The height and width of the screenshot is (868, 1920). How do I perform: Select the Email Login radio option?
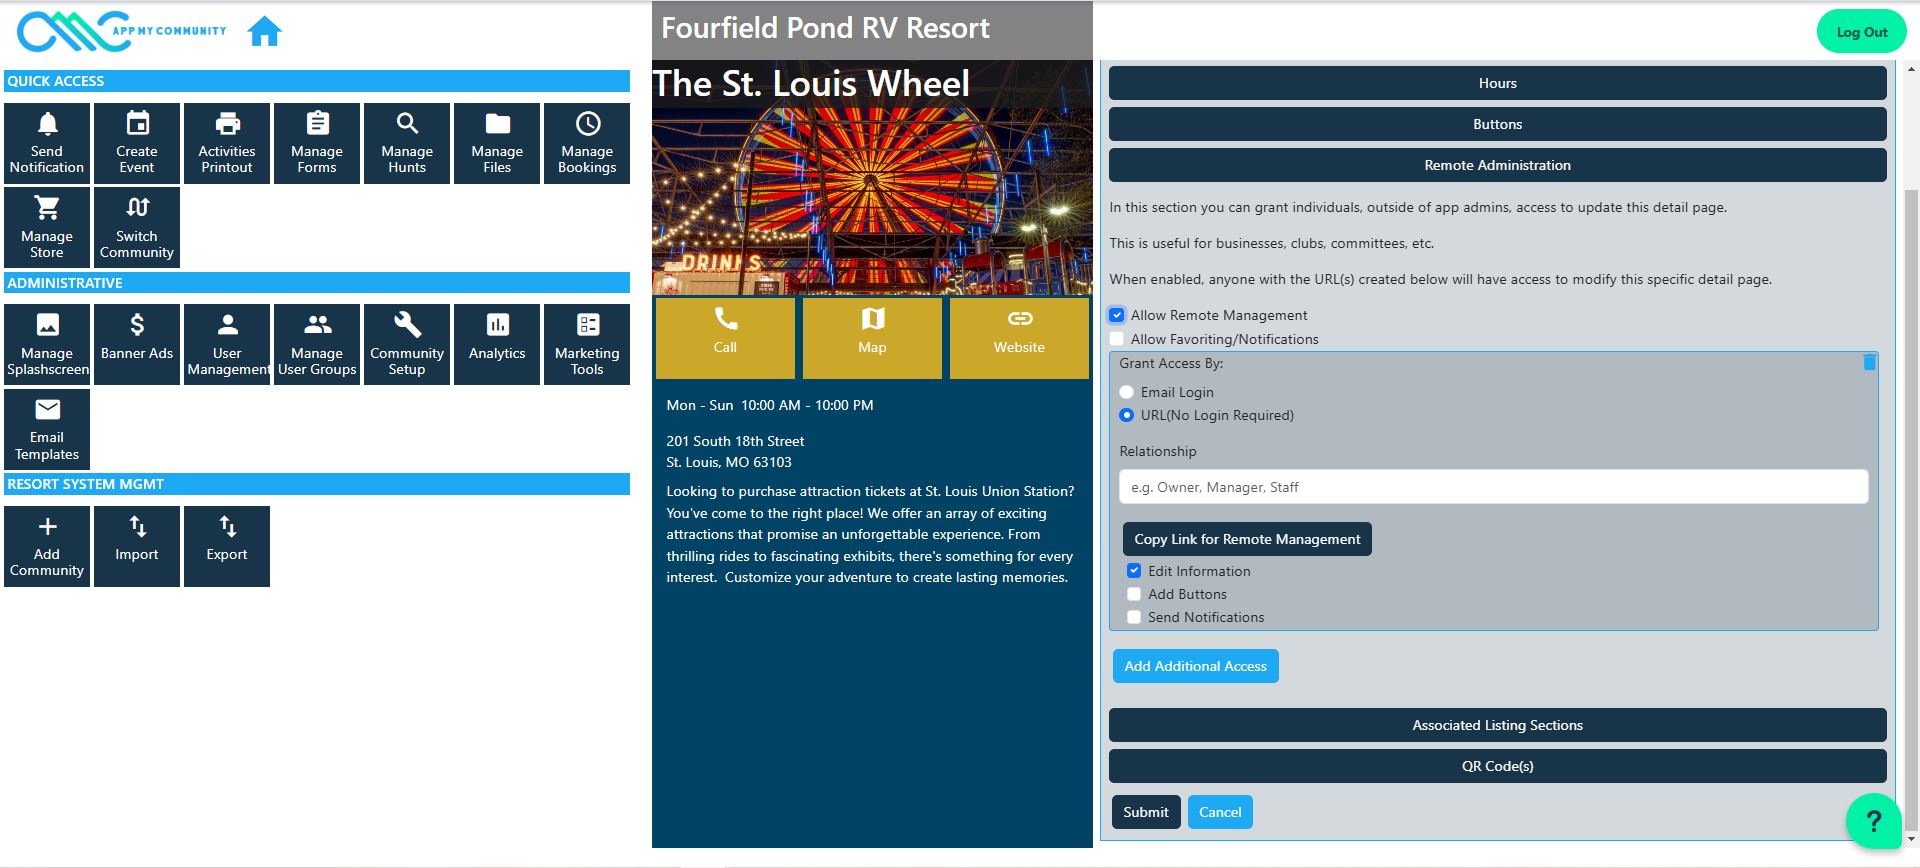[1127, 392]
